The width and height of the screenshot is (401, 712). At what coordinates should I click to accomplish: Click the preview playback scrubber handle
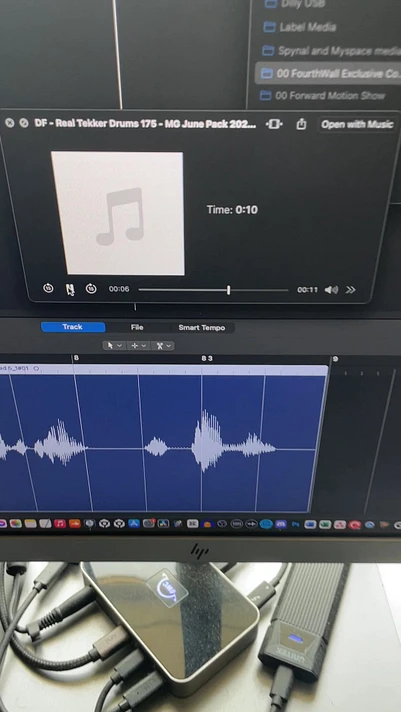point(228,290)
